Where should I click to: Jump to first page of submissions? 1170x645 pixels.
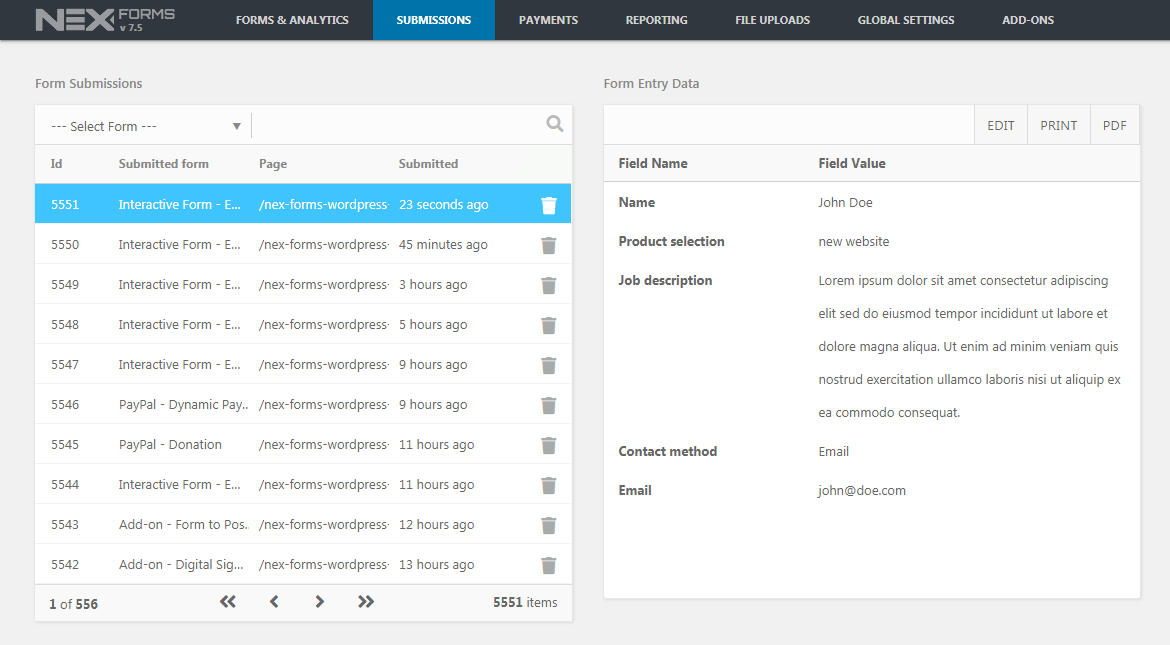click(228, 602)
